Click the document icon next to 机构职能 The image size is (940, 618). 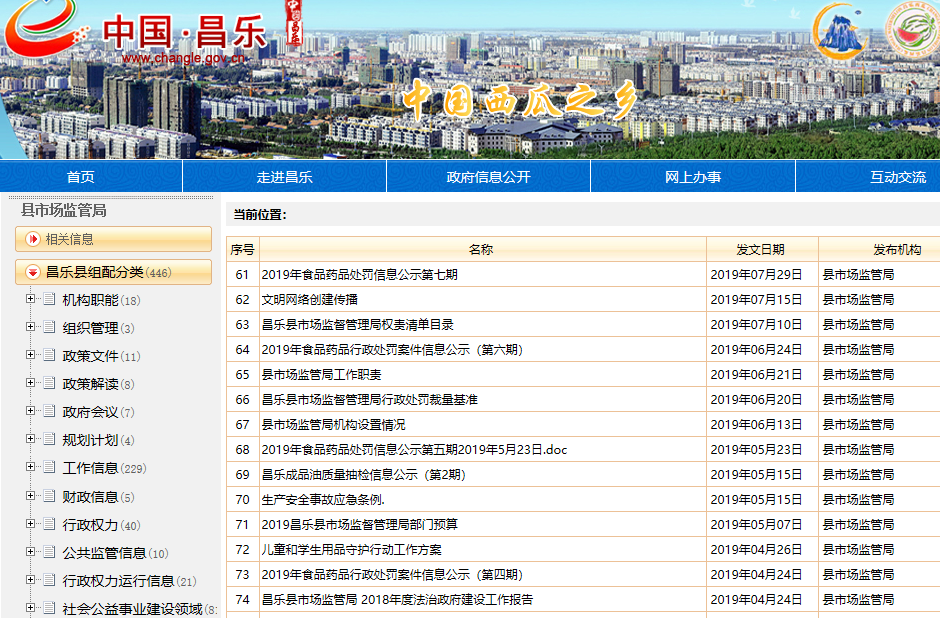coord(49,300)
